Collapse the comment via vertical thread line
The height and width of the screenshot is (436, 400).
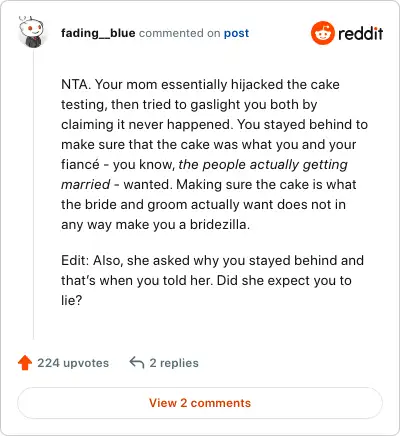click(33, 195)
